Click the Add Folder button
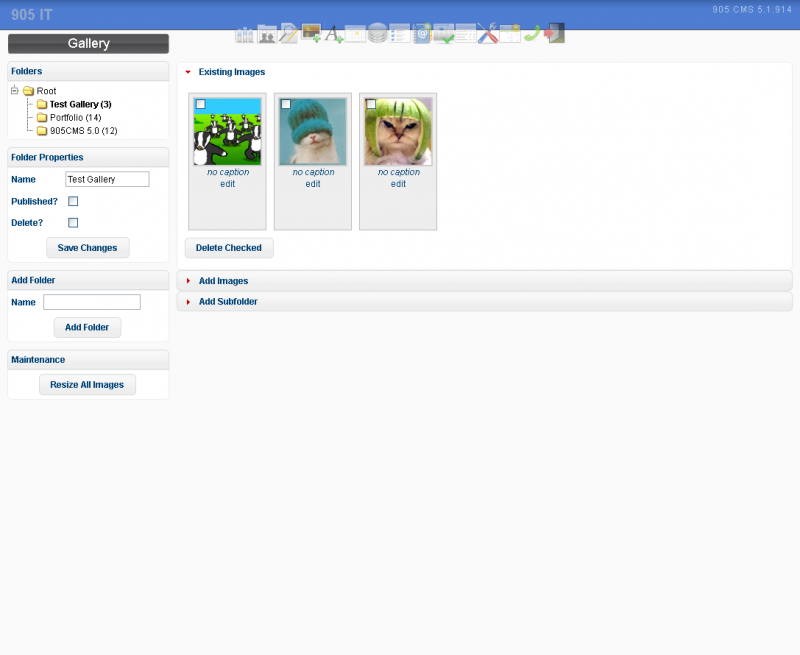This screenshot has width=800, height=655. [x=87, y=328]
